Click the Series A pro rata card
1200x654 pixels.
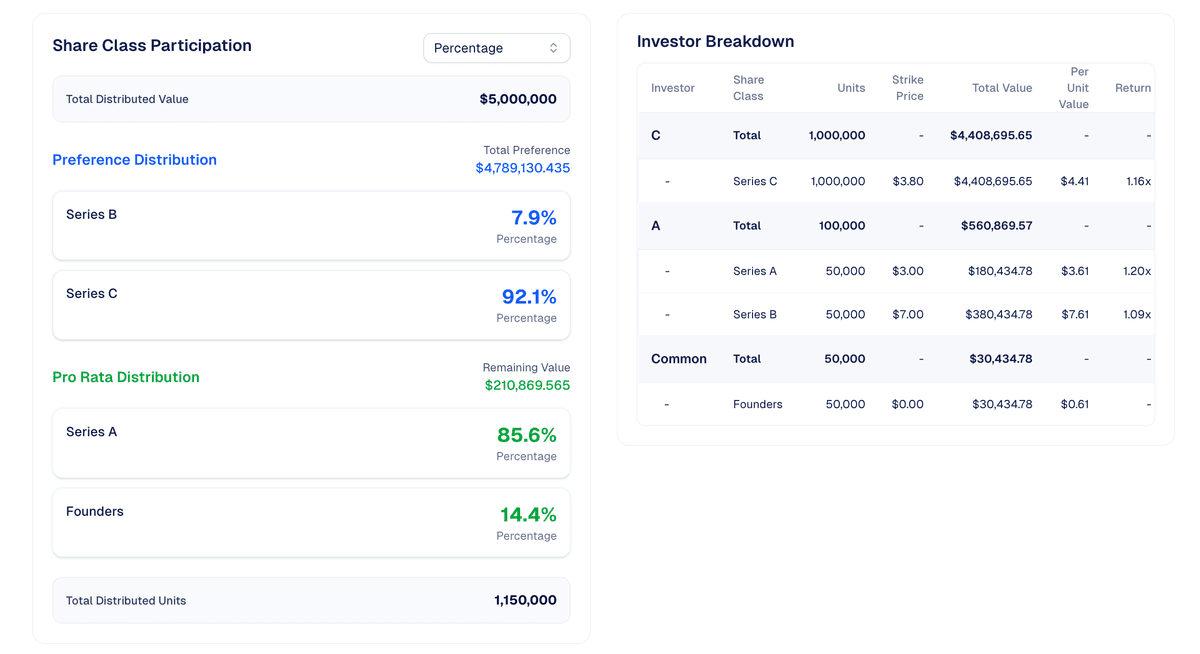pos(311,443)
